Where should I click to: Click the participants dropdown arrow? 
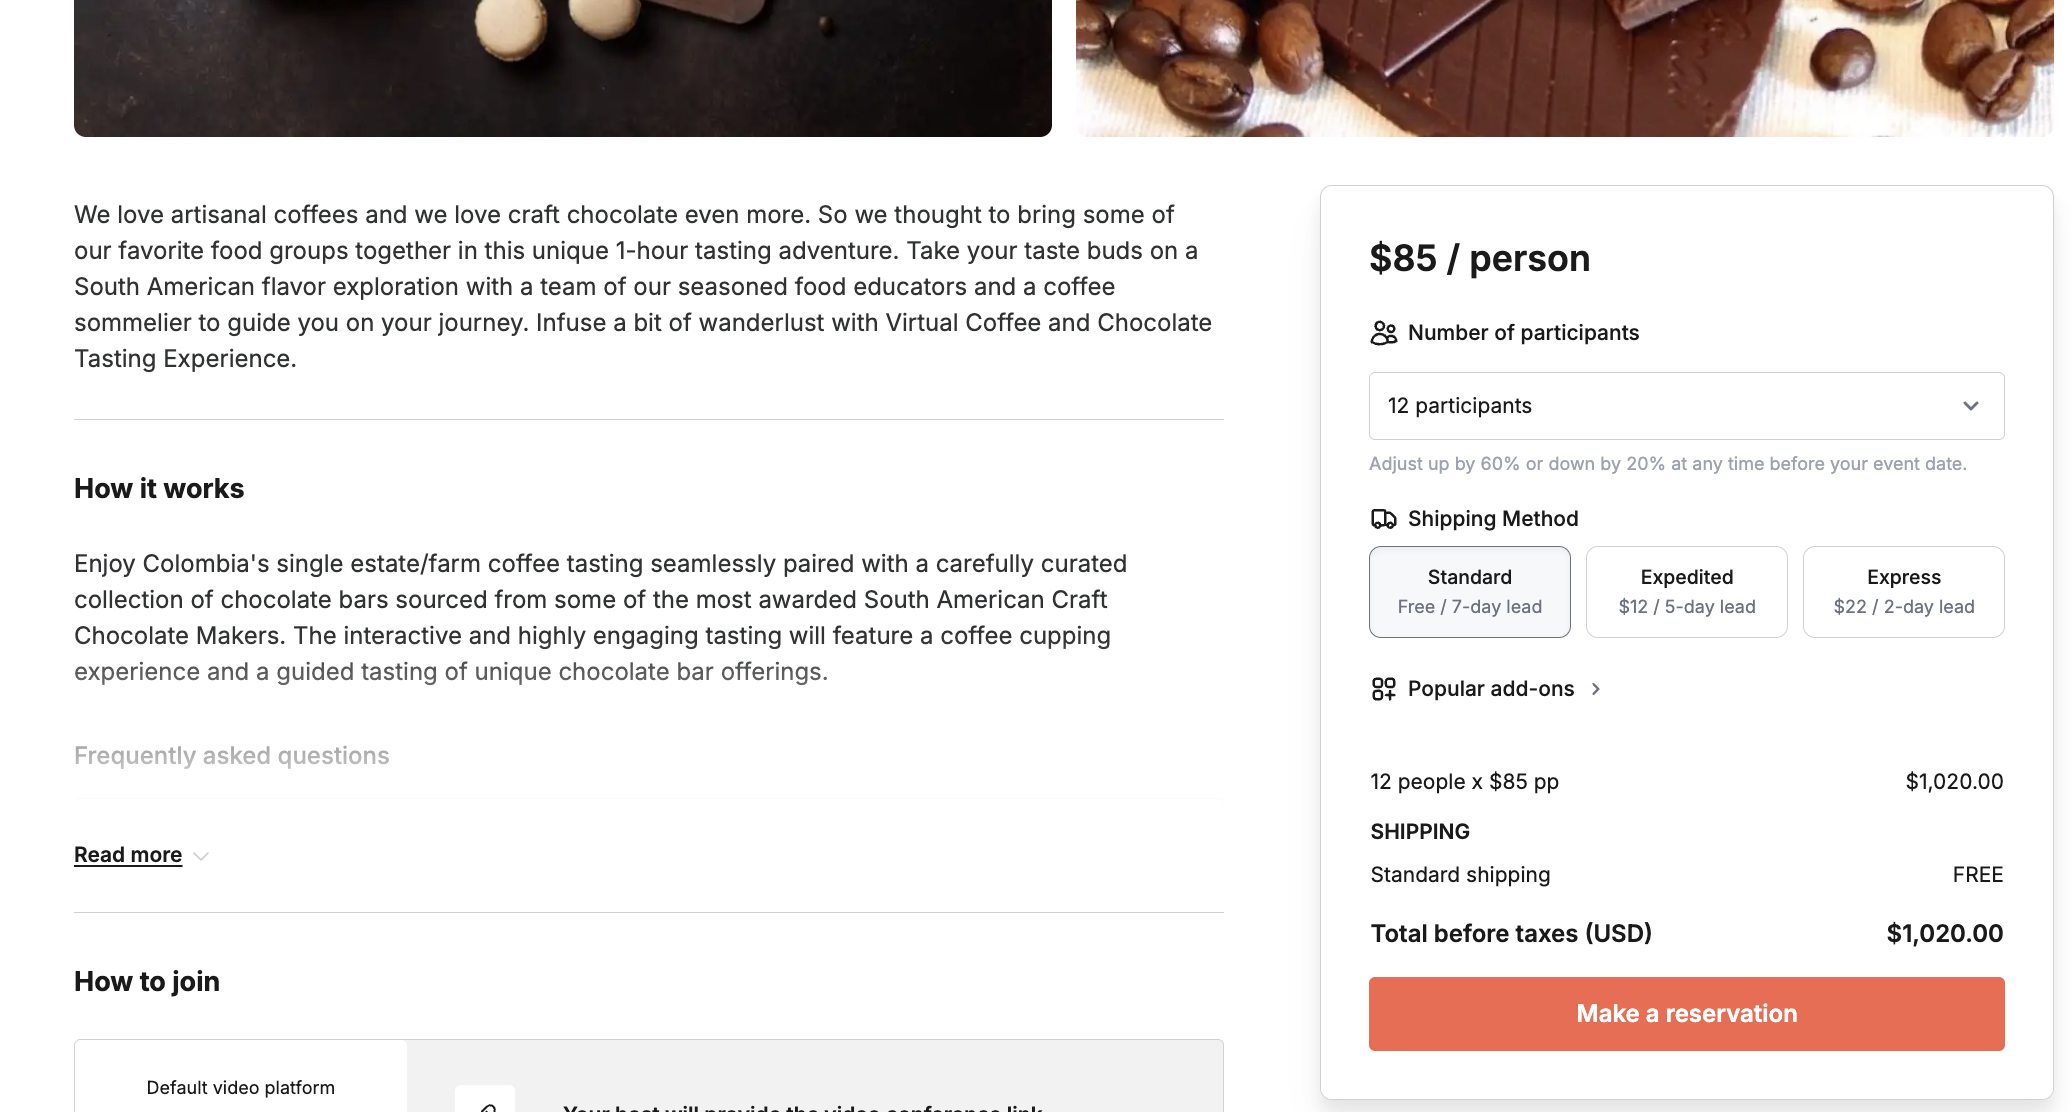(x=1970, y=406)
